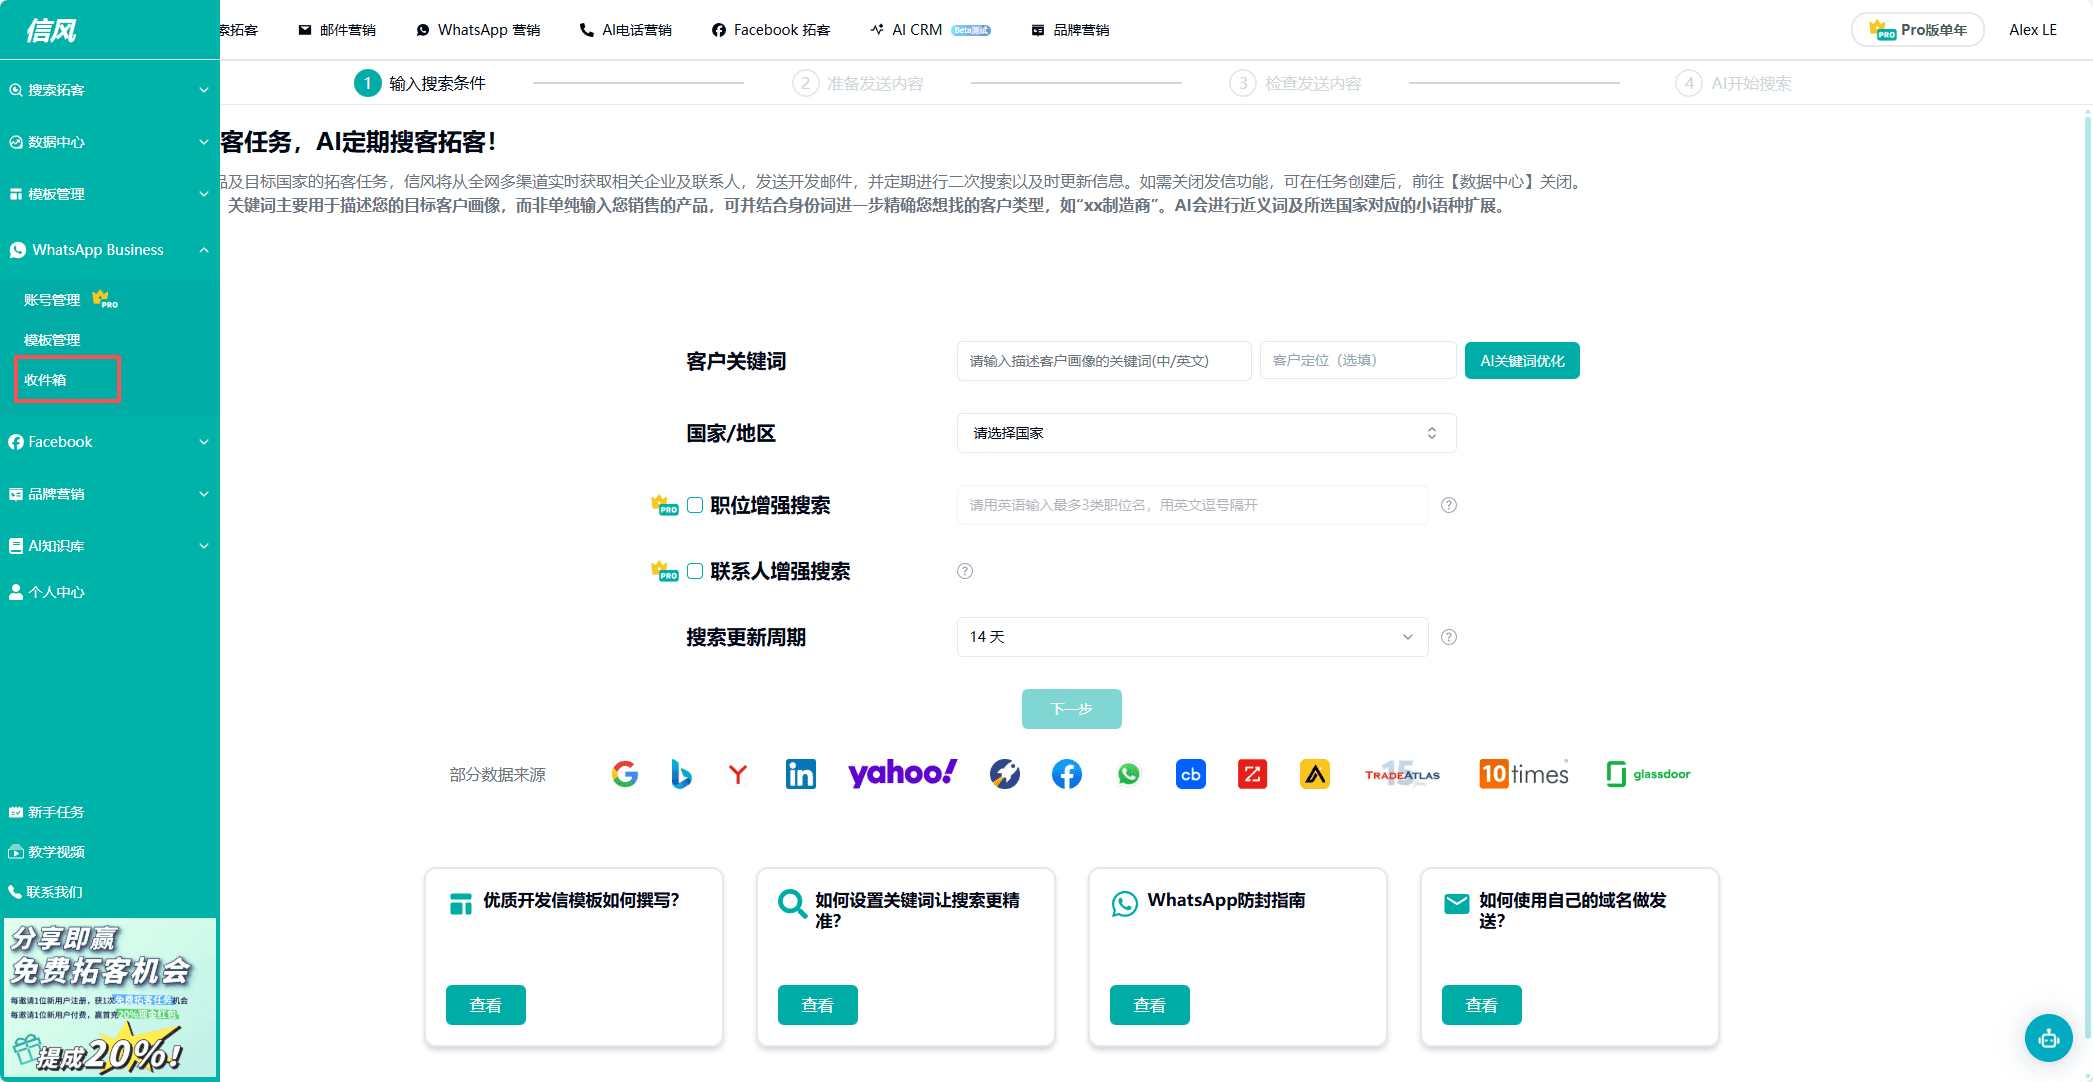Screen dimensions: 2093x1082
Task: Open WhatsApp 营销 top navigation tab
Action: [x=478, y=30]
